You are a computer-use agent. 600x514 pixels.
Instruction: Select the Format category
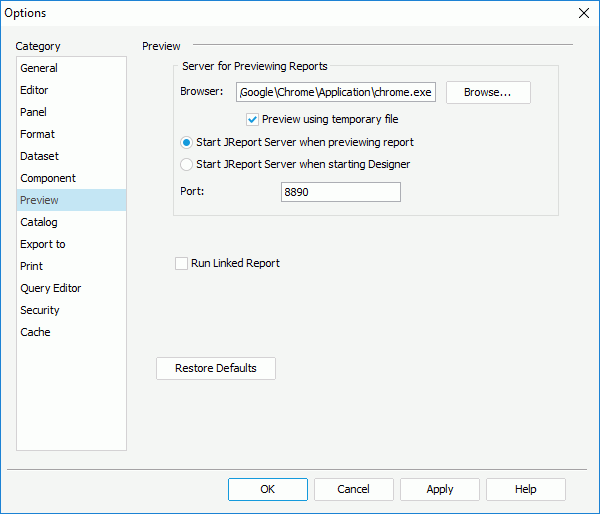click(x=71, y=134)
